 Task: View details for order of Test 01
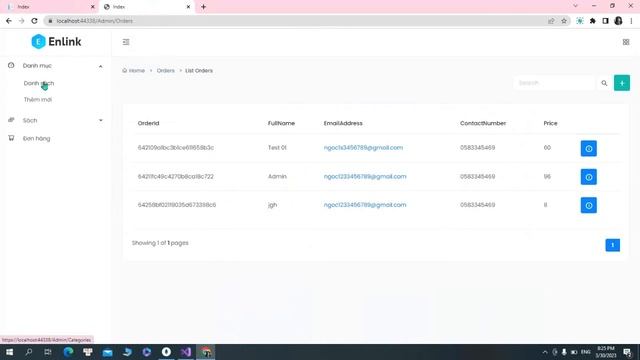pos(589,149)
